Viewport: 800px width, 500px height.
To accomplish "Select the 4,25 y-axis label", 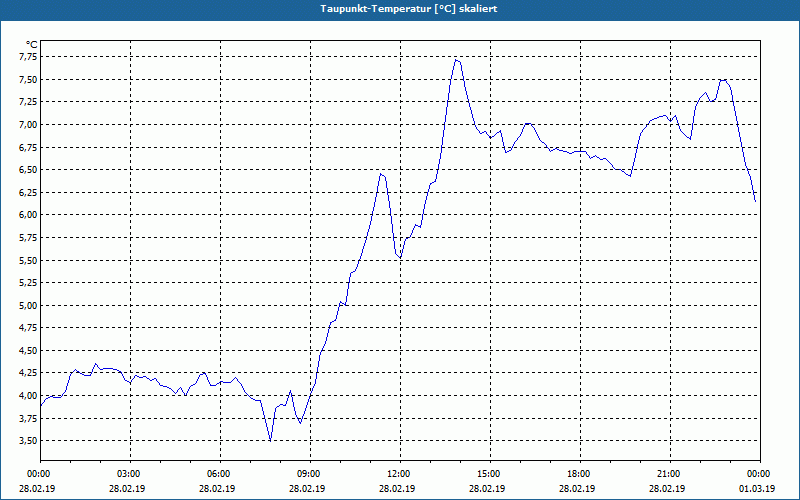I will [x=28, y=373].
